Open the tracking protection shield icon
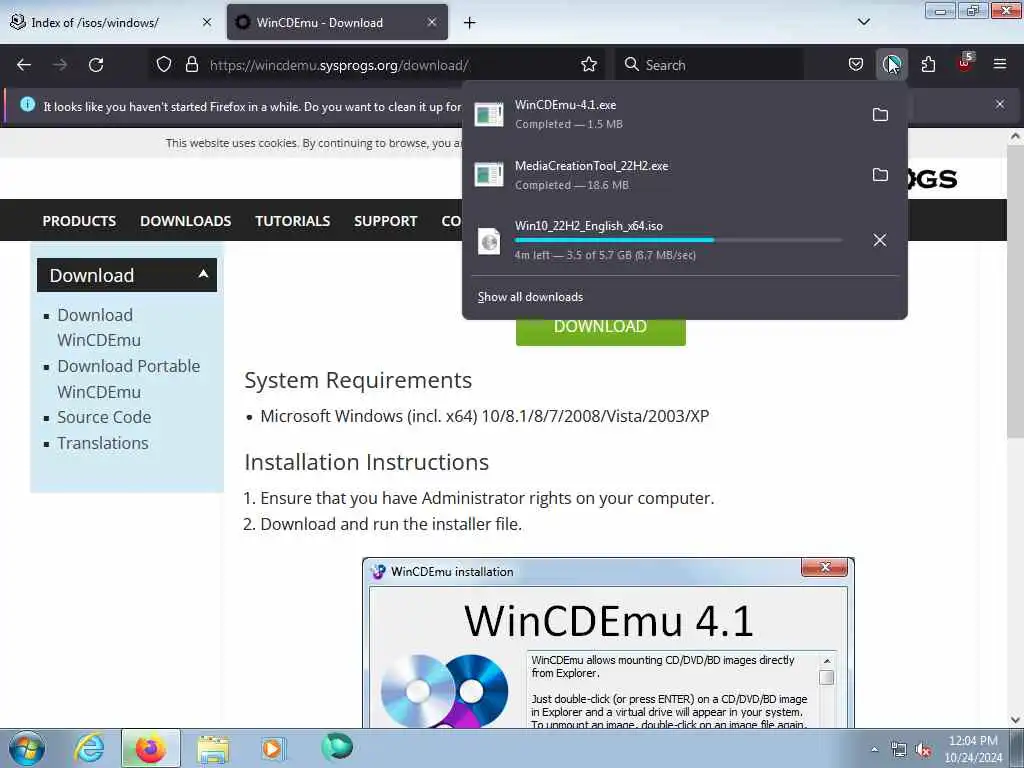The width and height of the screenshot is (1024, 768). pos(164,64)
